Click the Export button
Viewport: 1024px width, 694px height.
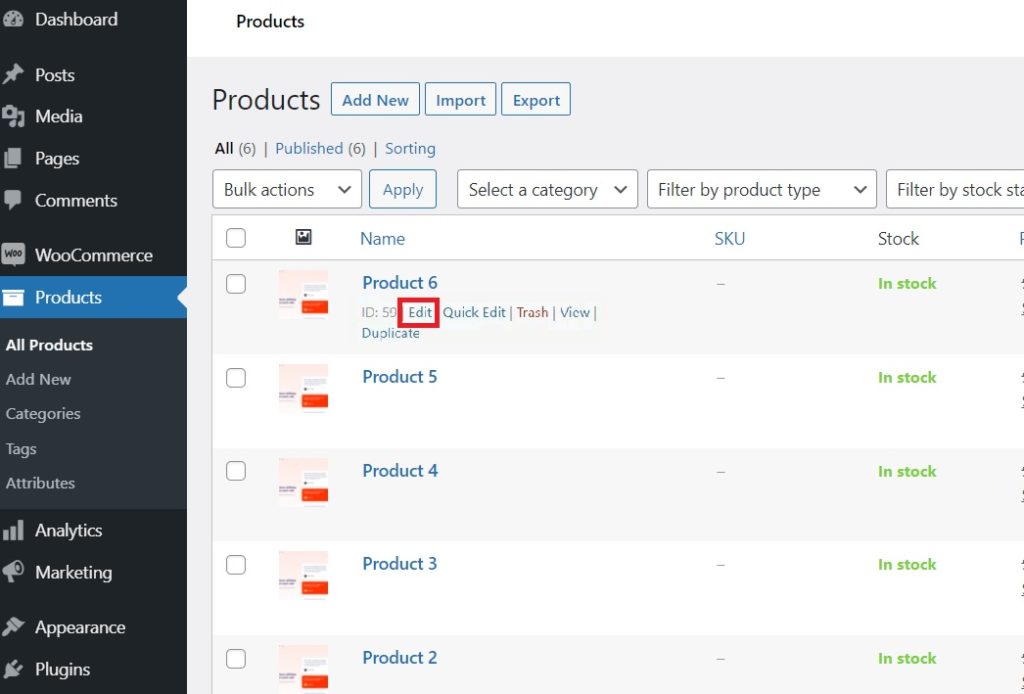(536, 99)
